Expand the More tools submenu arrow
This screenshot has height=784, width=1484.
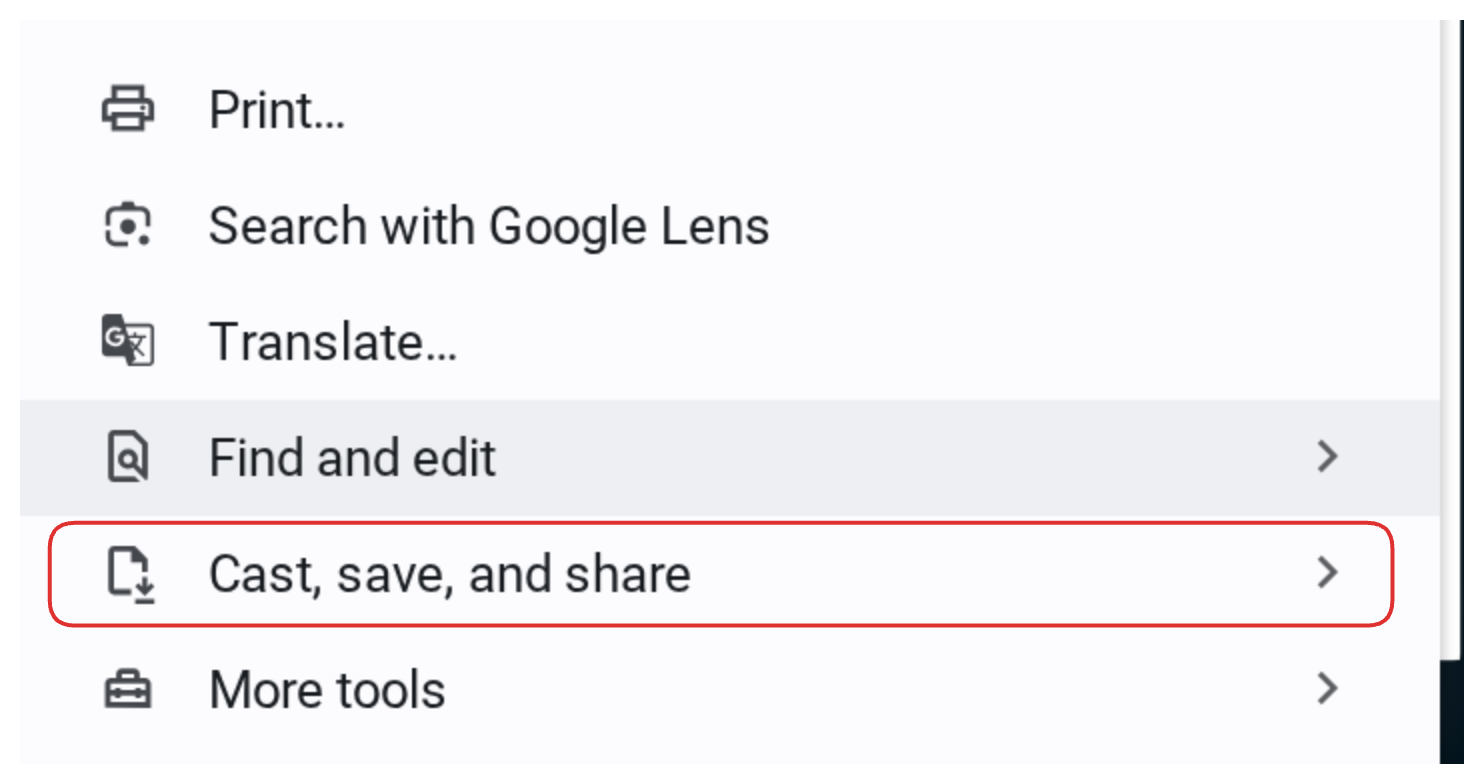(x=1327, y=689)
